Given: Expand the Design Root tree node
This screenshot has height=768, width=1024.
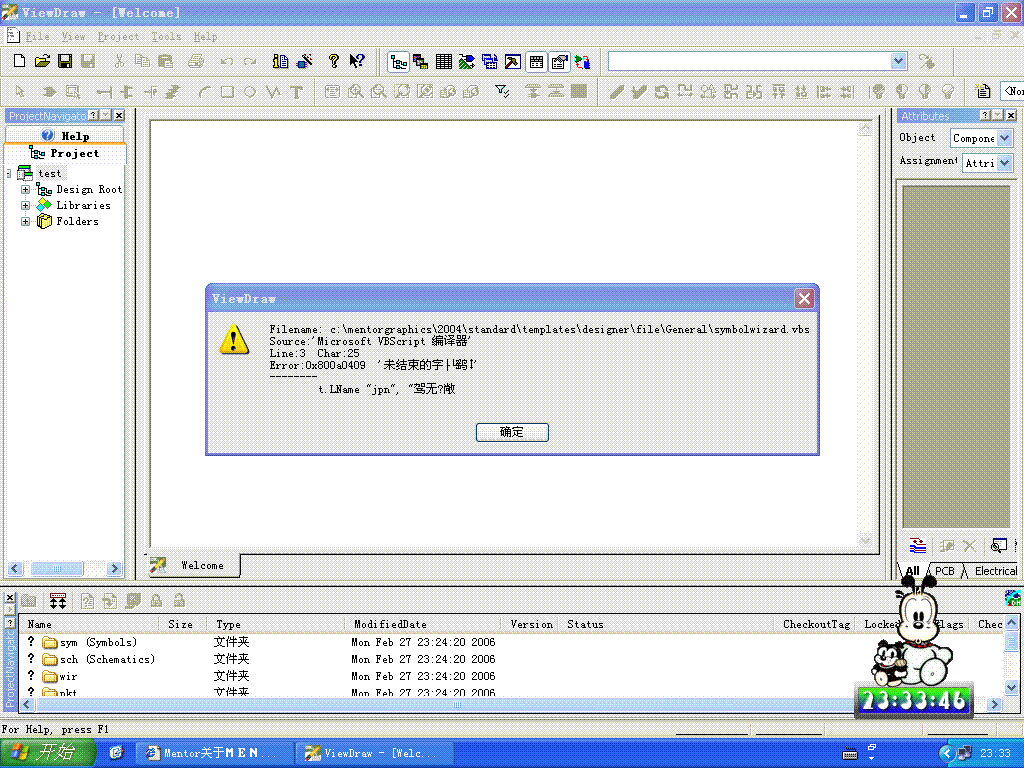Looking at the screenshot, I should point(25,189).
